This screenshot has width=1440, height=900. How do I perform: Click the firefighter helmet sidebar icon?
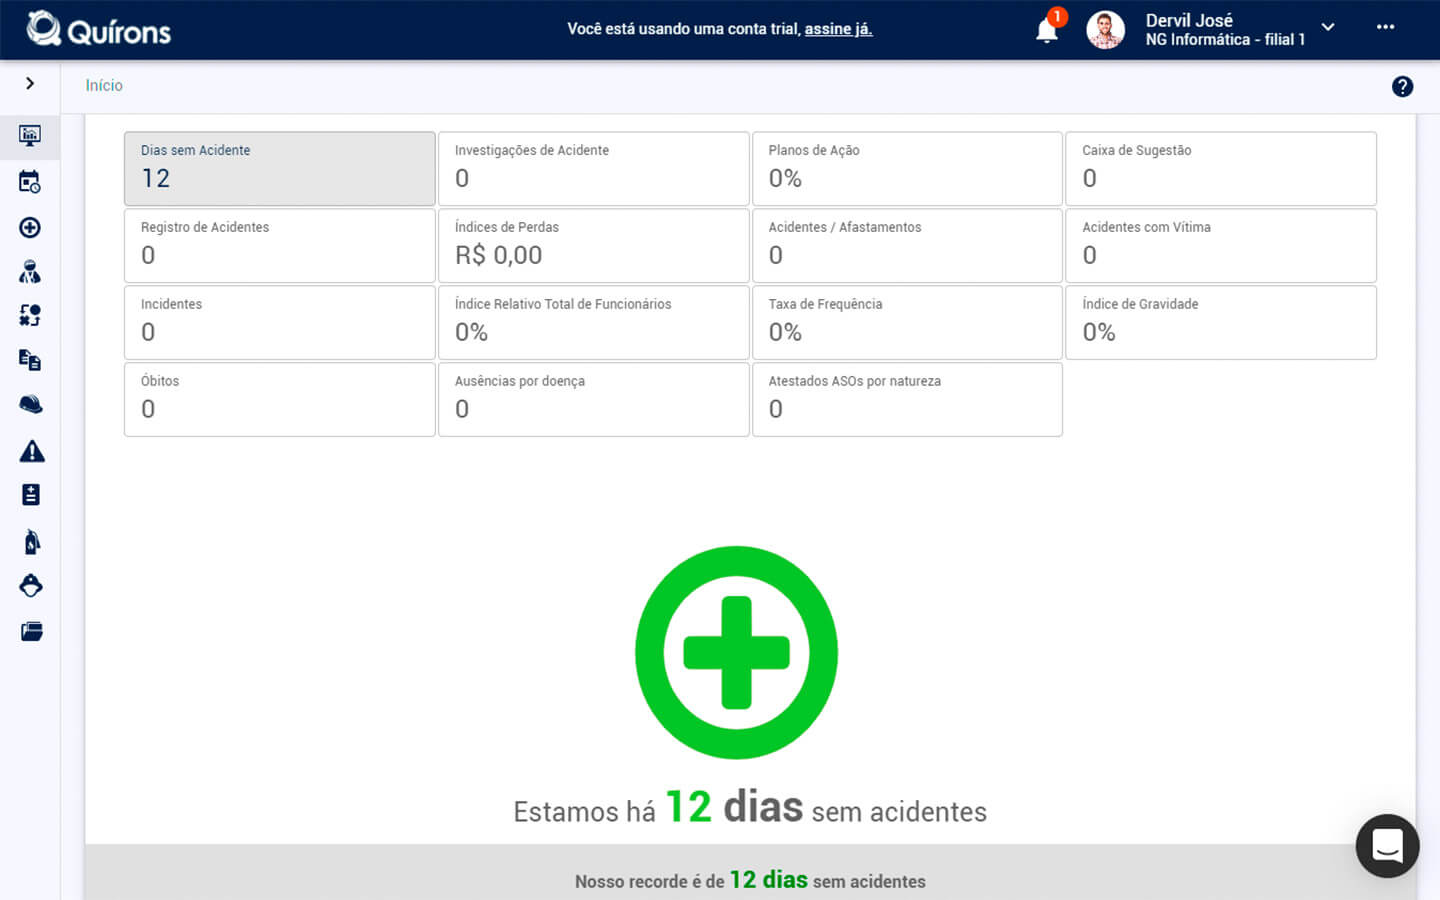[x=31, y=586]
